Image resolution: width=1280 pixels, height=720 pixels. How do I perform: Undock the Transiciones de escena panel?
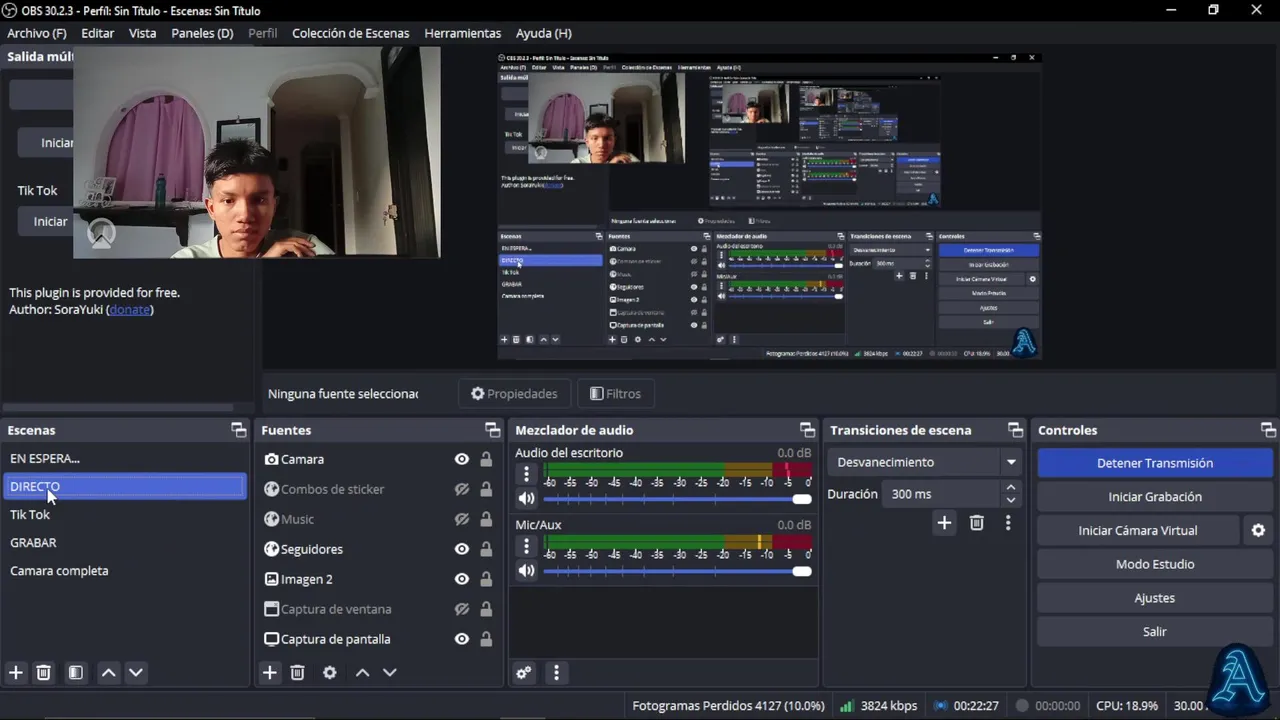tap(1015, 430)
